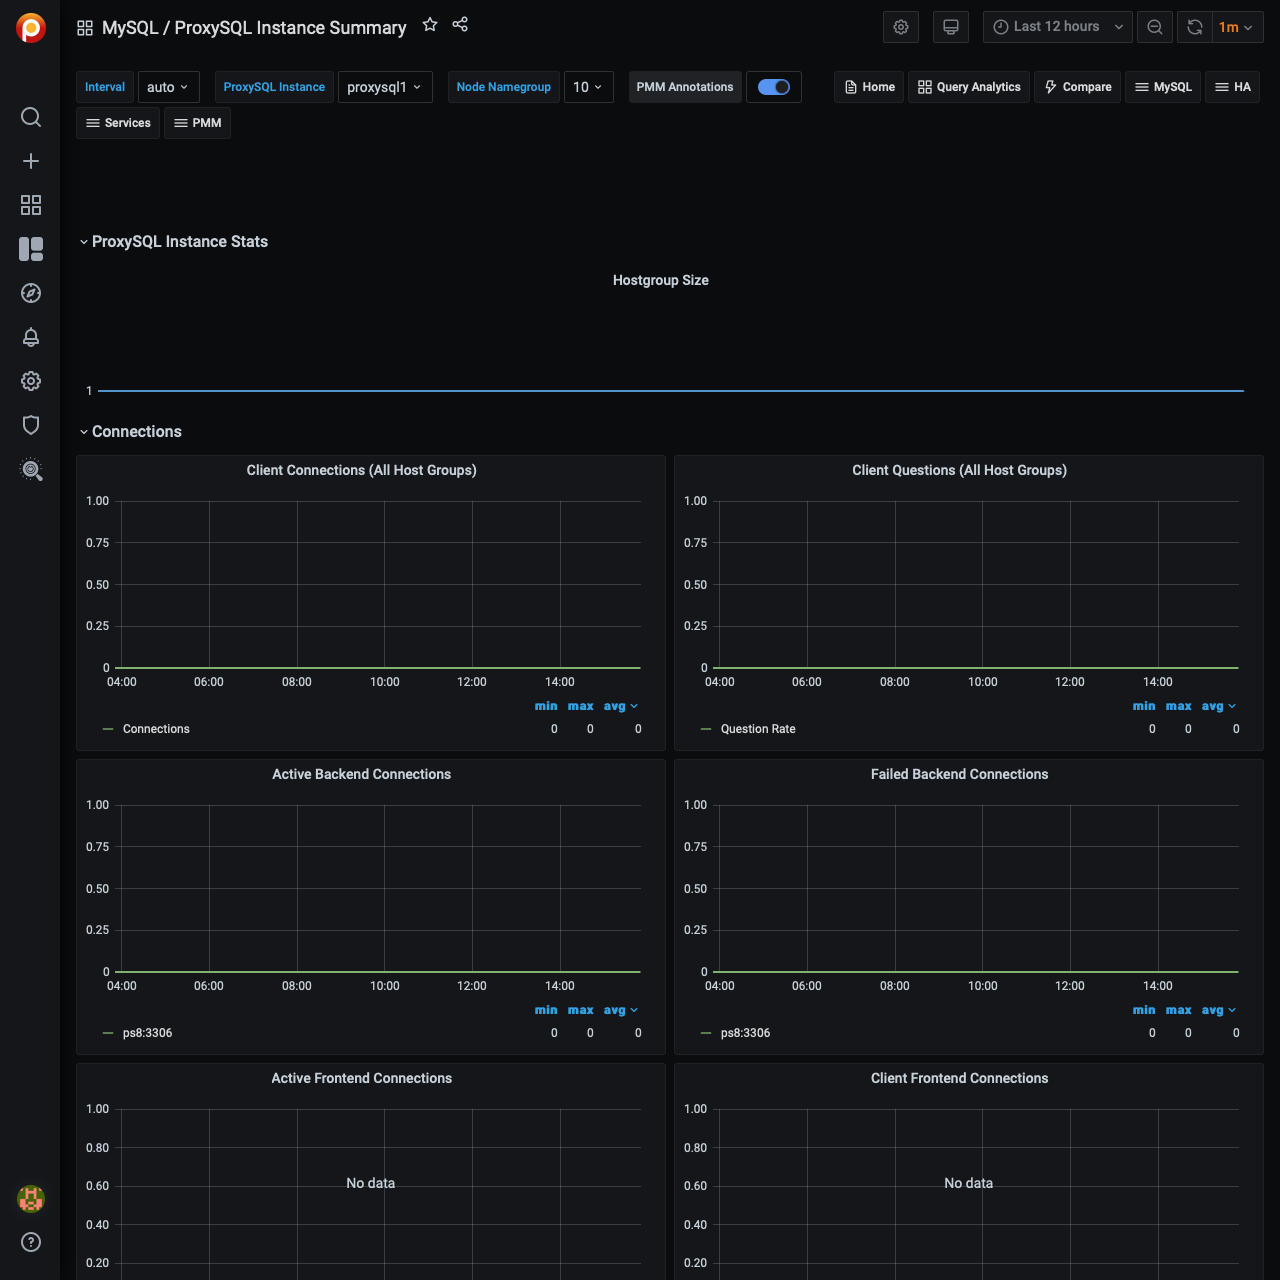Open the Last 12 hours time picker

pos(1057,27)
